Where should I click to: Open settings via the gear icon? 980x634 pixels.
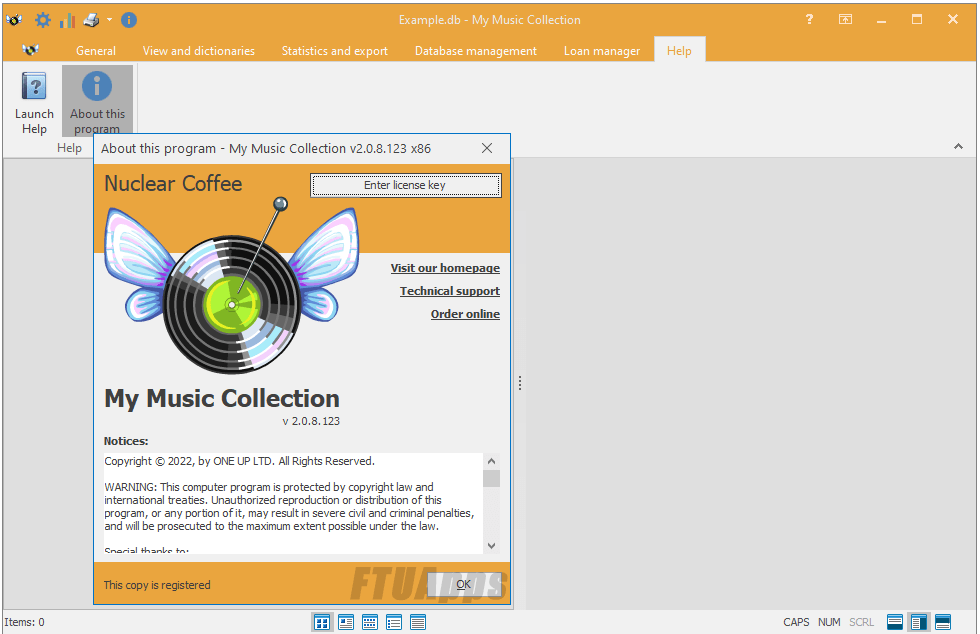42,20
